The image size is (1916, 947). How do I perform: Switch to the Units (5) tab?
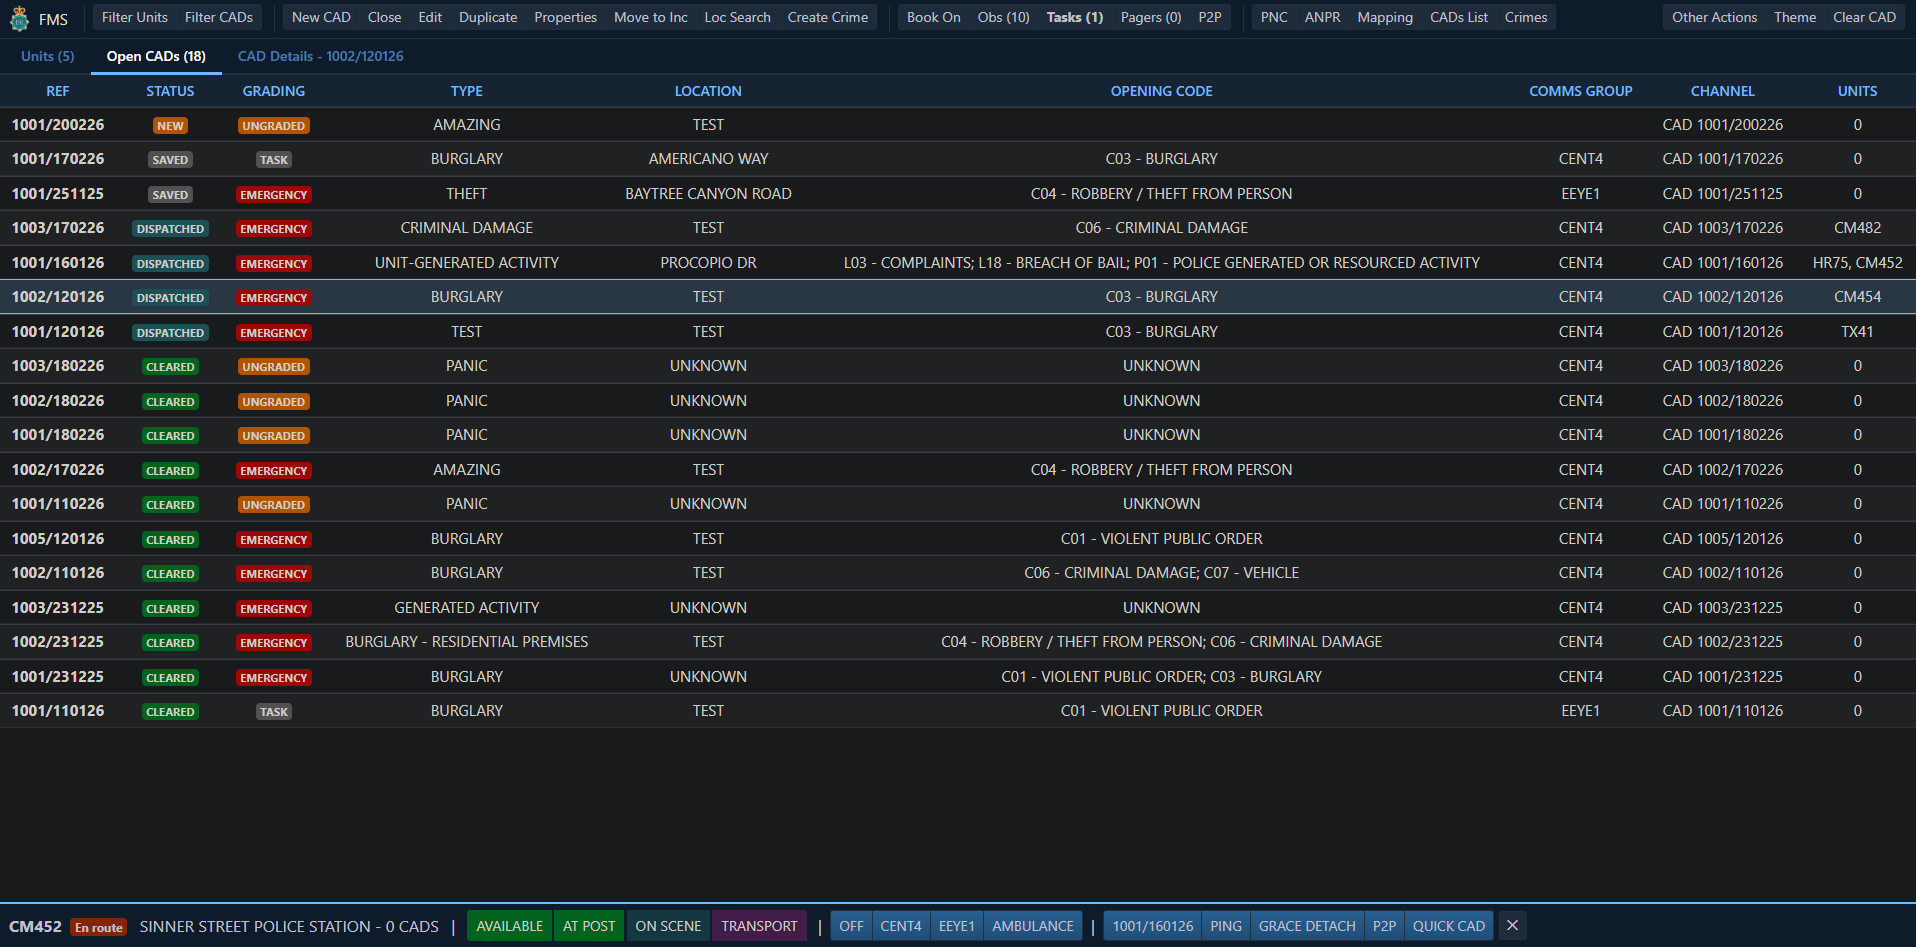(47, 56)
